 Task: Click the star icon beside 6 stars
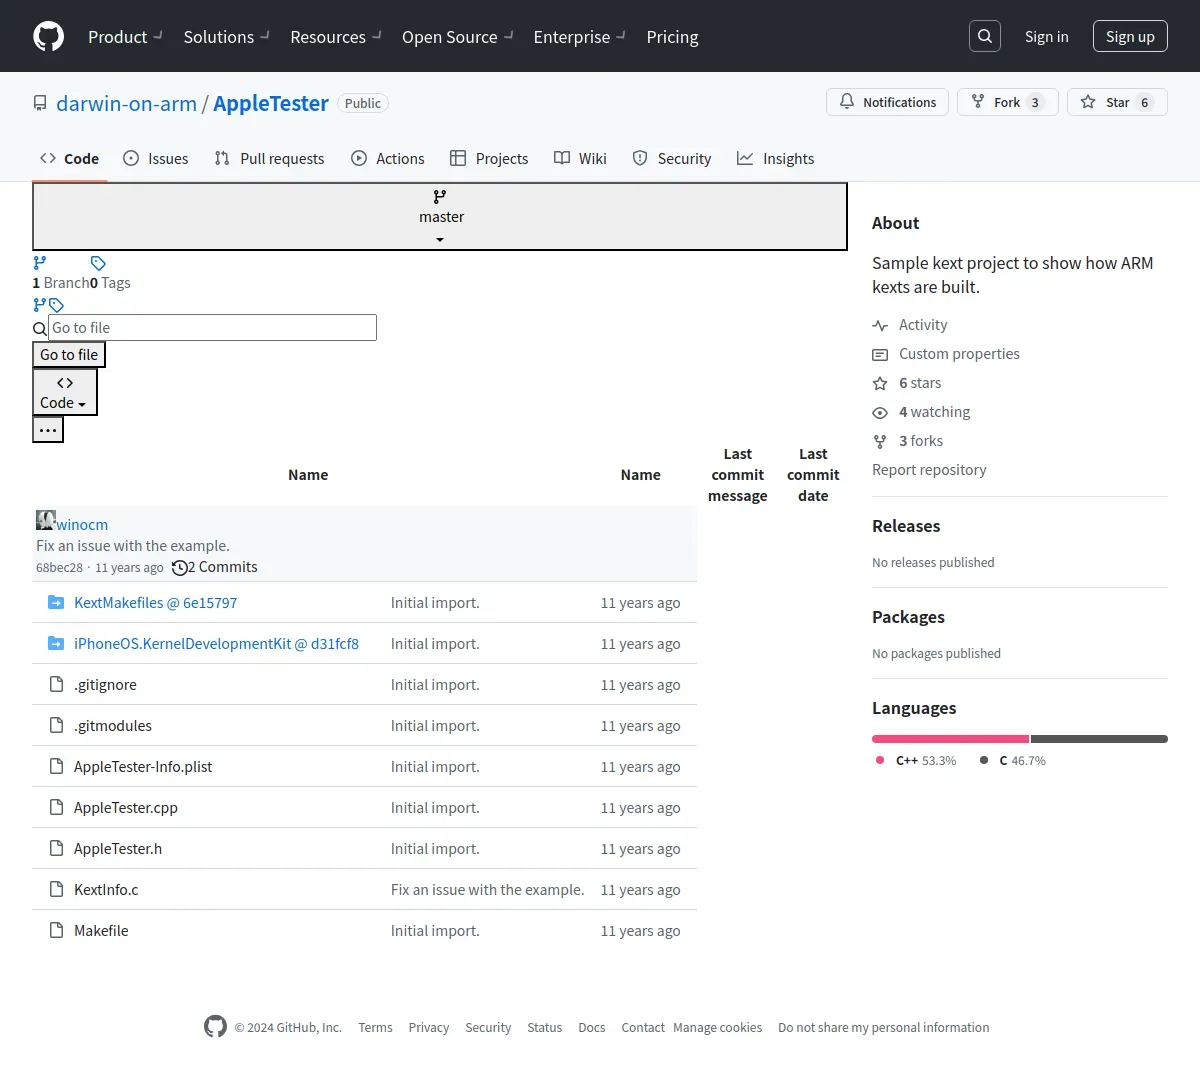[880, 384]
